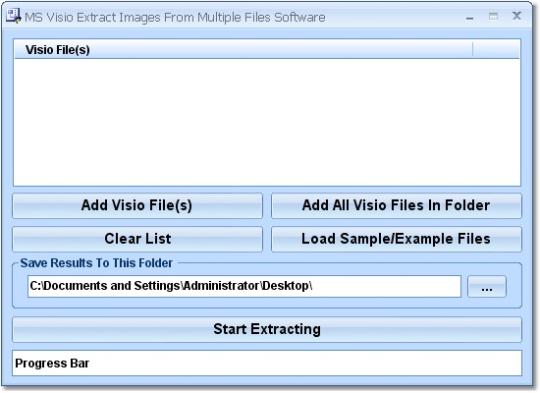Click the Visio File(s) column header
The width and height of the screenshot is (540, 393).
point(243,50)
